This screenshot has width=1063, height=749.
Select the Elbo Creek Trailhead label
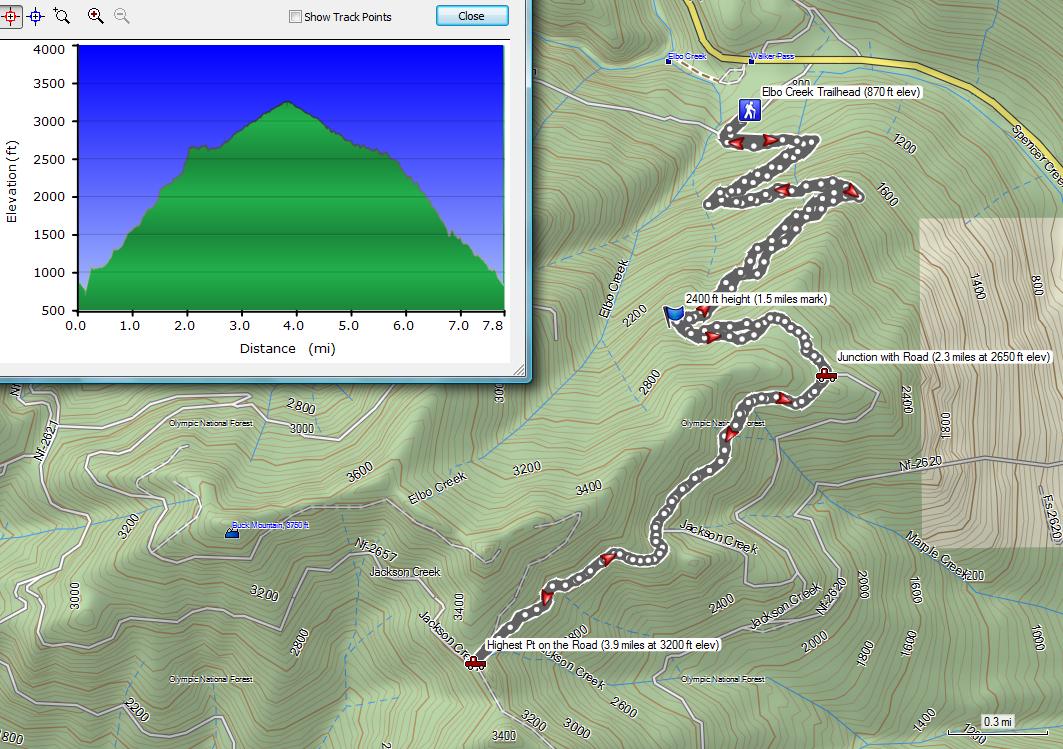[x=841, y=92]
